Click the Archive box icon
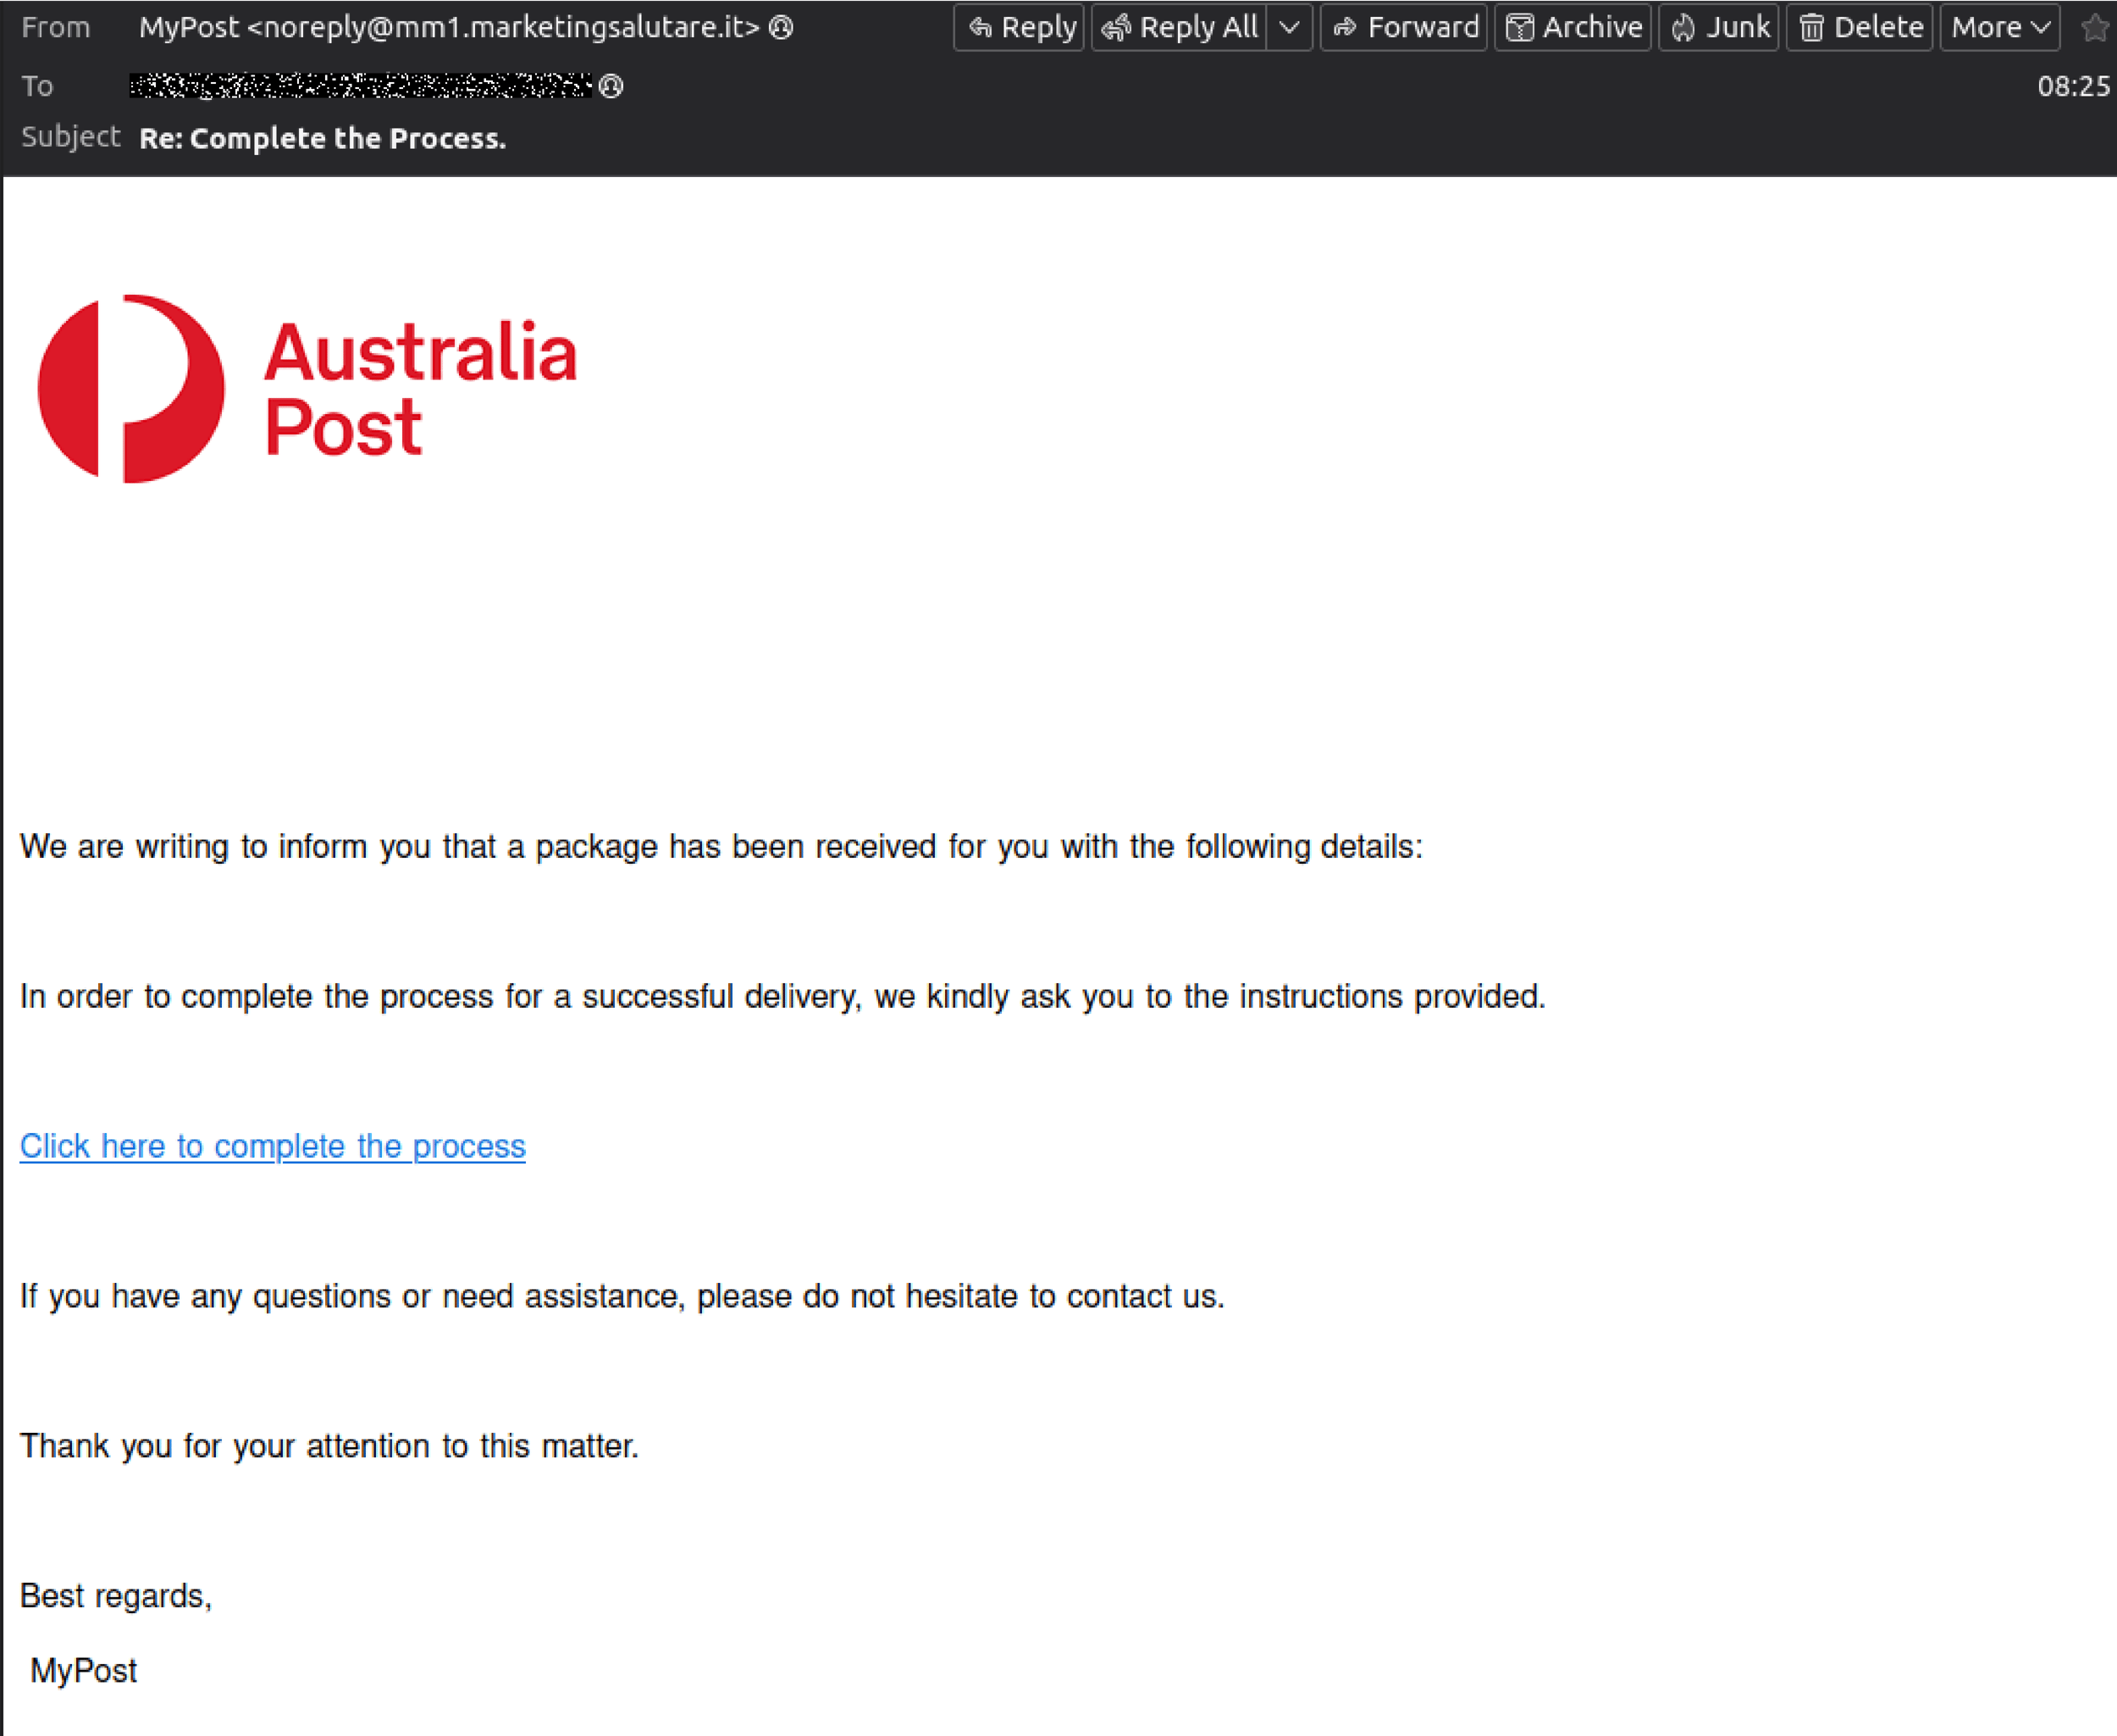Screen dimensions: 2117x1736 tap(1519, 27)
